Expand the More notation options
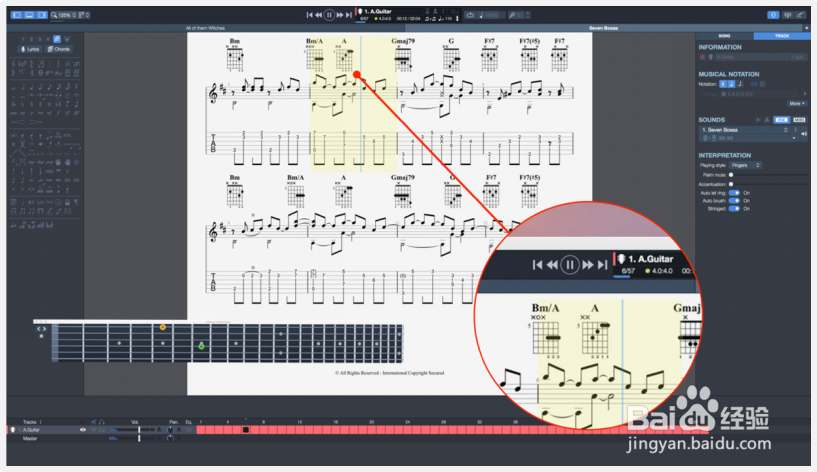Screen dimensions: 817x472 797,104
